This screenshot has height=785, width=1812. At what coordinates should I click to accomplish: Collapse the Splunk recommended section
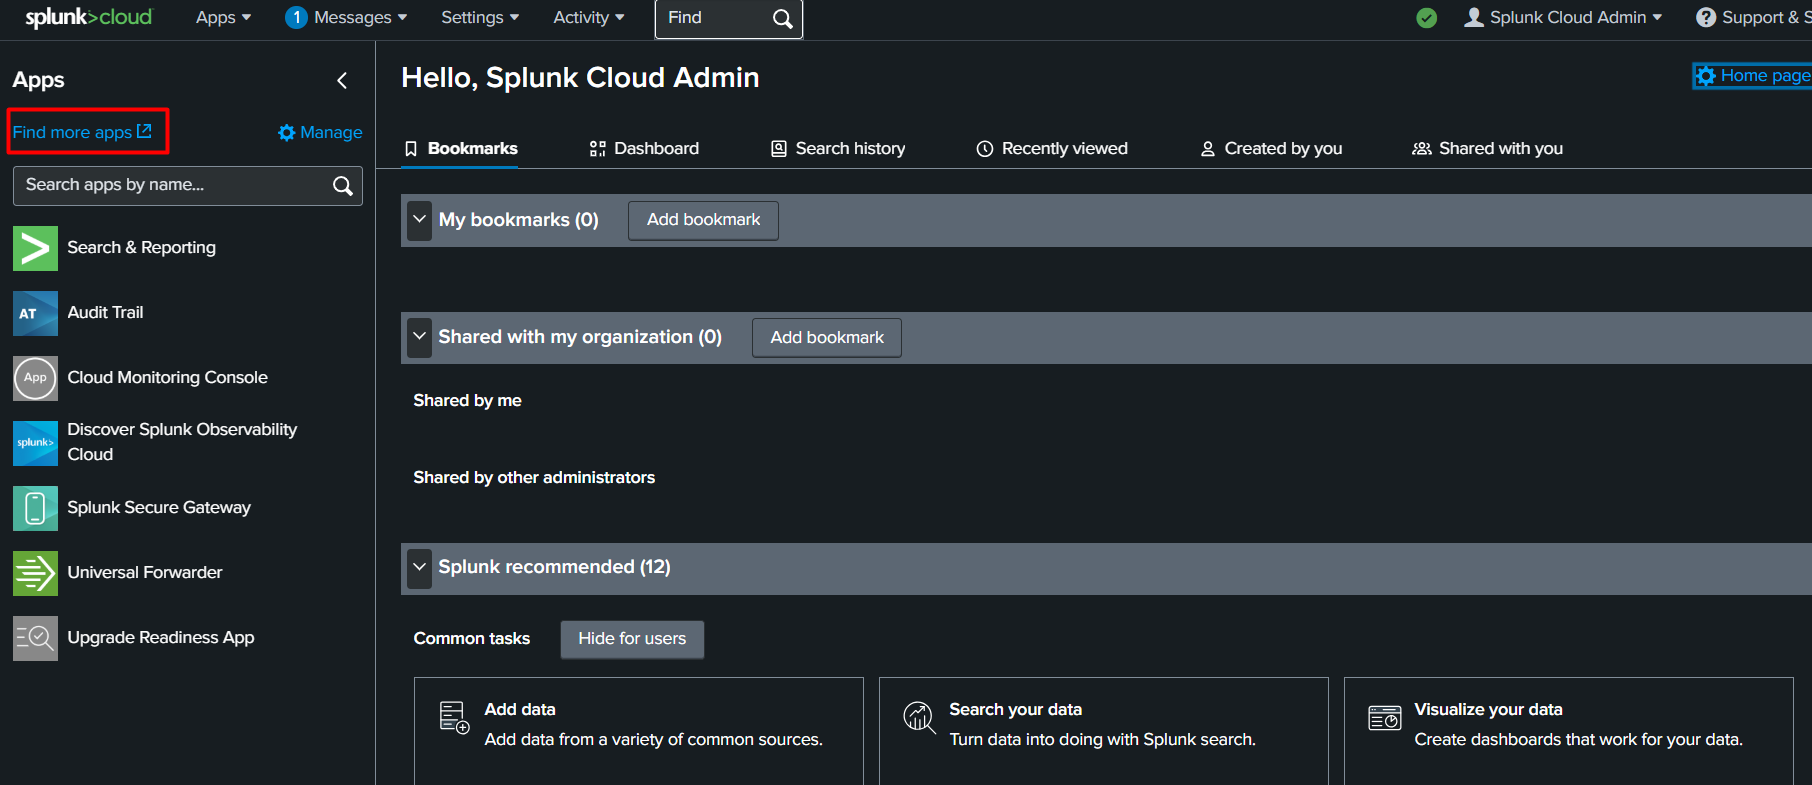(x=419, y=567)
